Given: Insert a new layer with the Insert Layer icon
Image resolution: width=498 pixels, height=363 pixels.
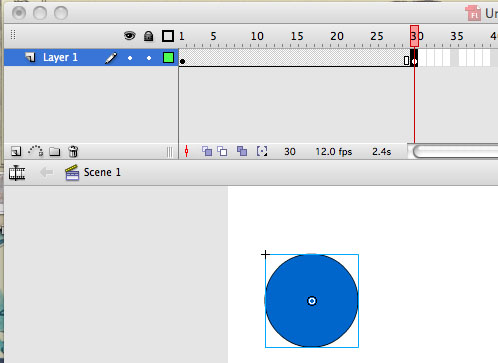Looking at the screenshot, I should coord(16,151).
